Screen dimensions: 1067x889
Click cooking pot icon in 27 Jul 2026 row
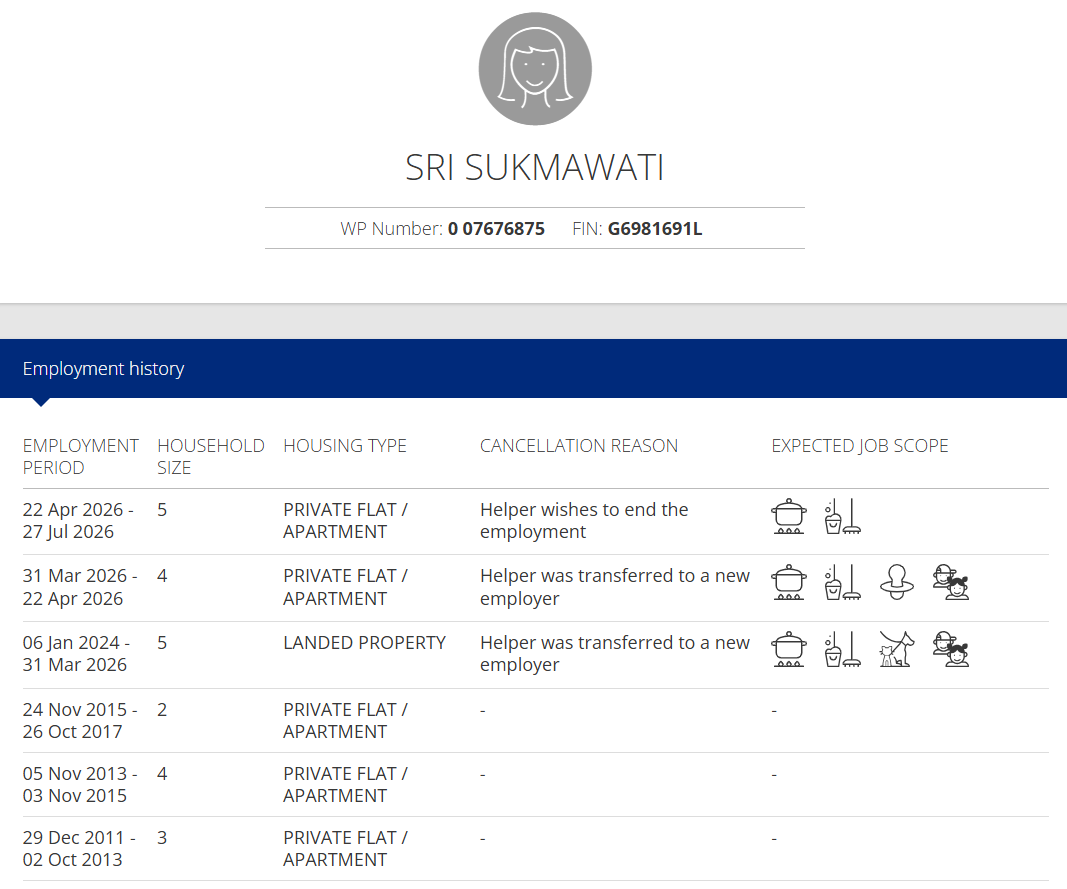pos(789,516)
